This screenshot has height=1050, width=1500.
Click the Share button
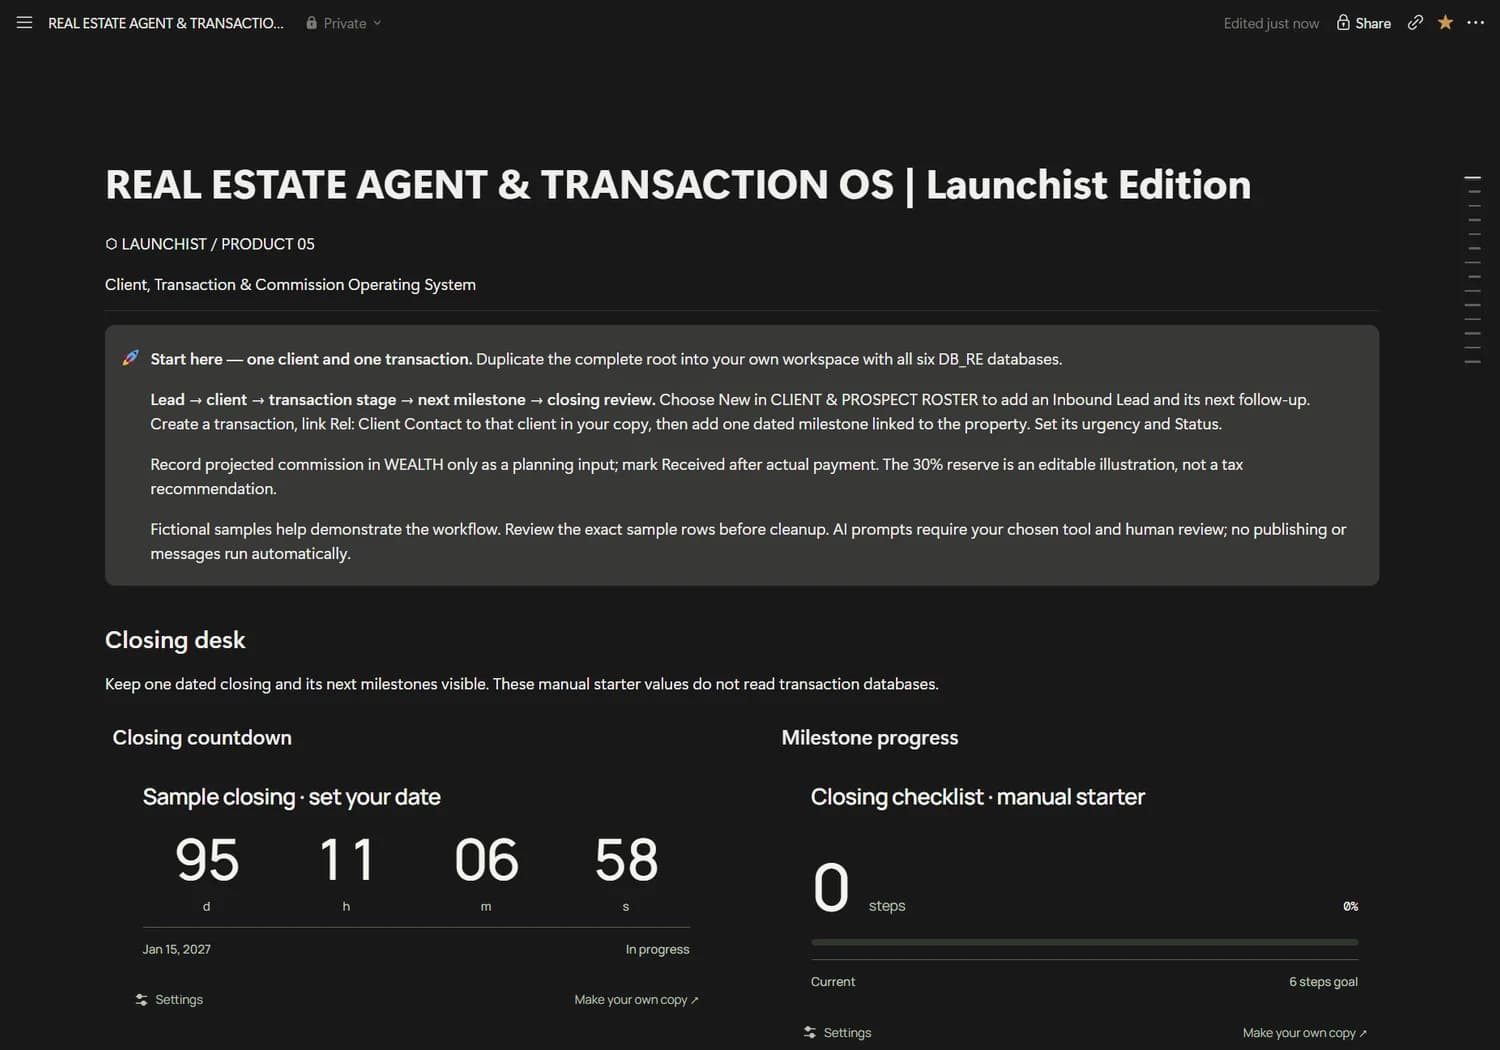[x=1364, y=23]
